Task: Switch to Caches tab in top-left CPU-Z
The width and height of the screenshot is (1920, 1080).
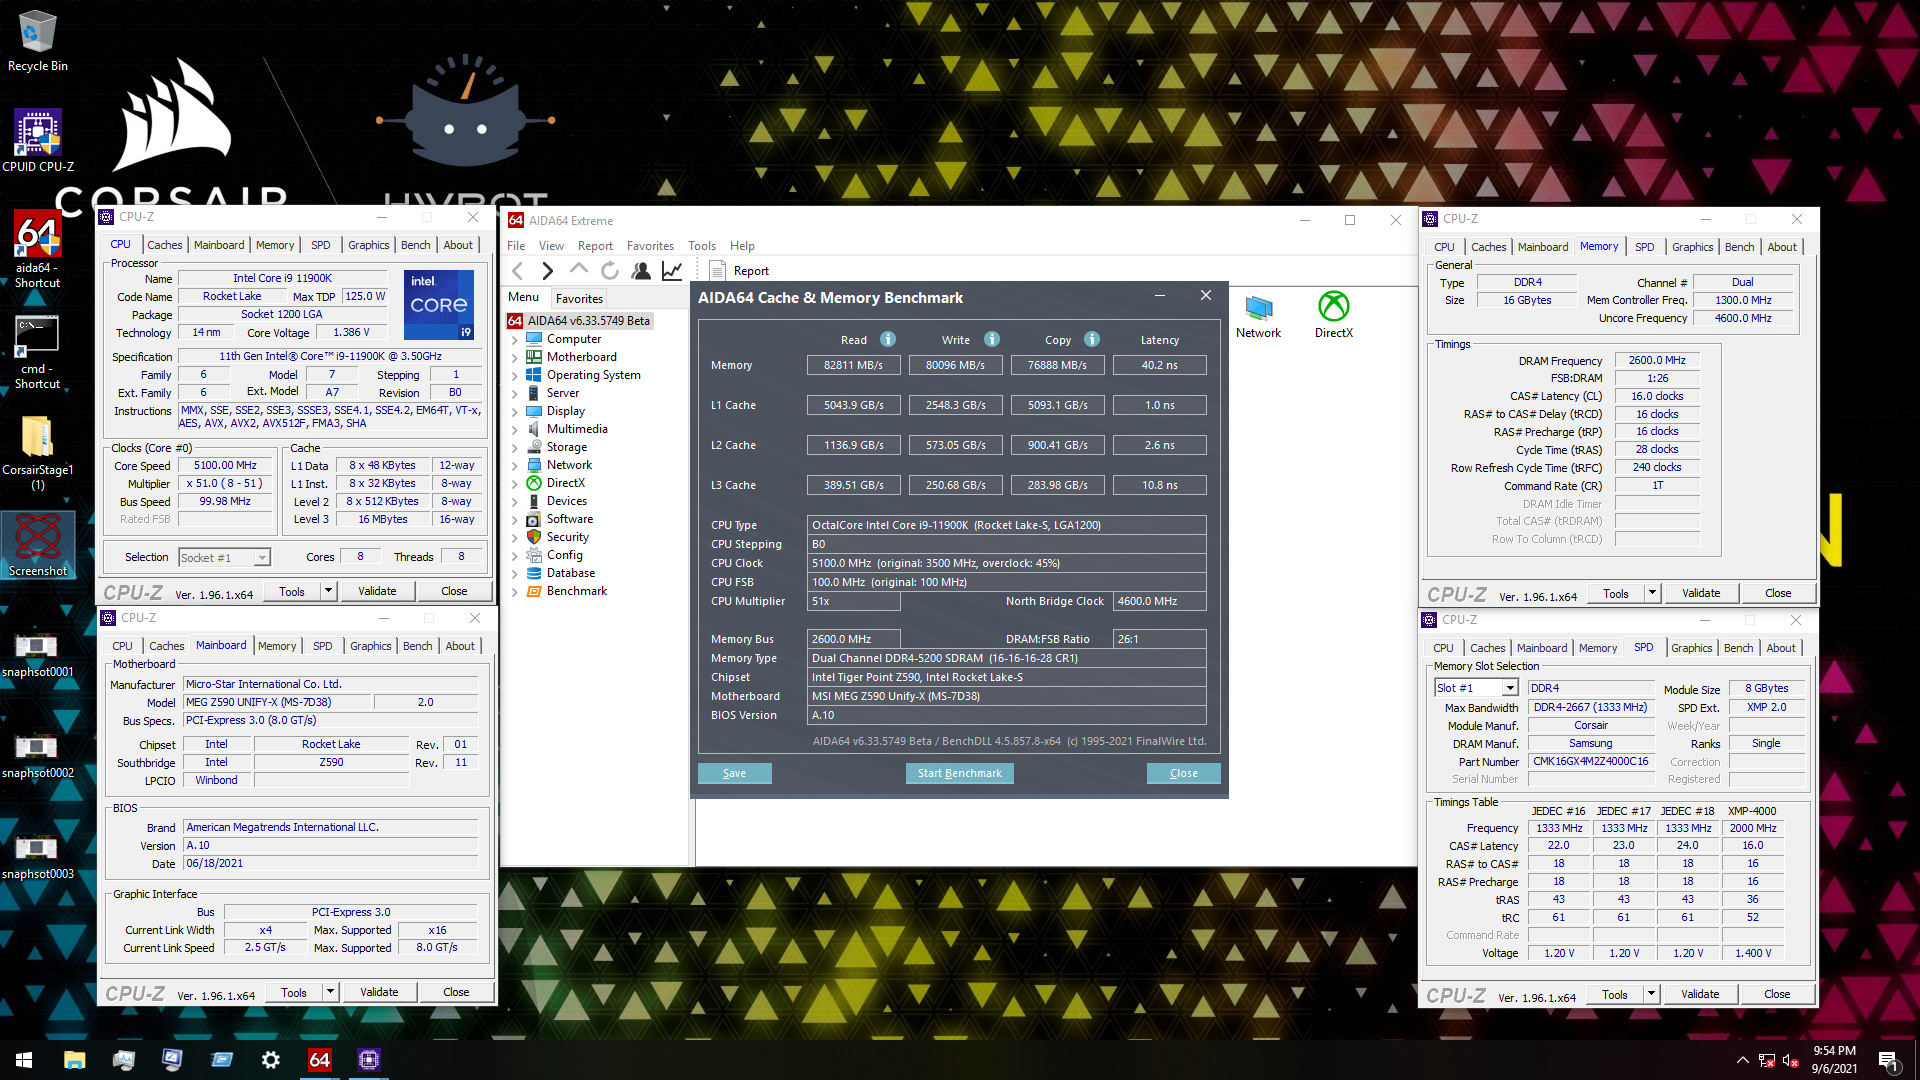Action: click(165, 245)
